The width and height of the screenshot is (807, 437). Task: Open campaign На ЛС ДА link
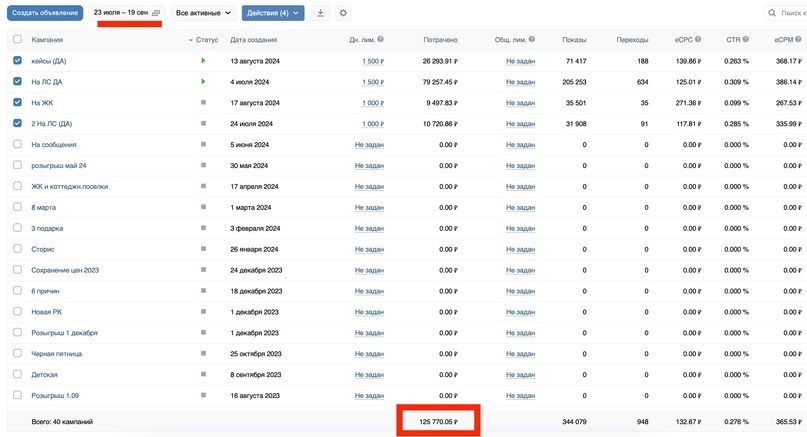click(46, 82)
